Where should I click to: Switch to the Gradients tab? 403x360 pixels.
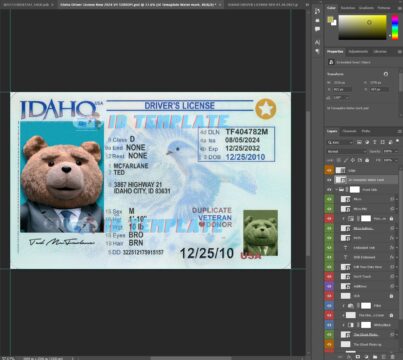(x=366, y=8)
